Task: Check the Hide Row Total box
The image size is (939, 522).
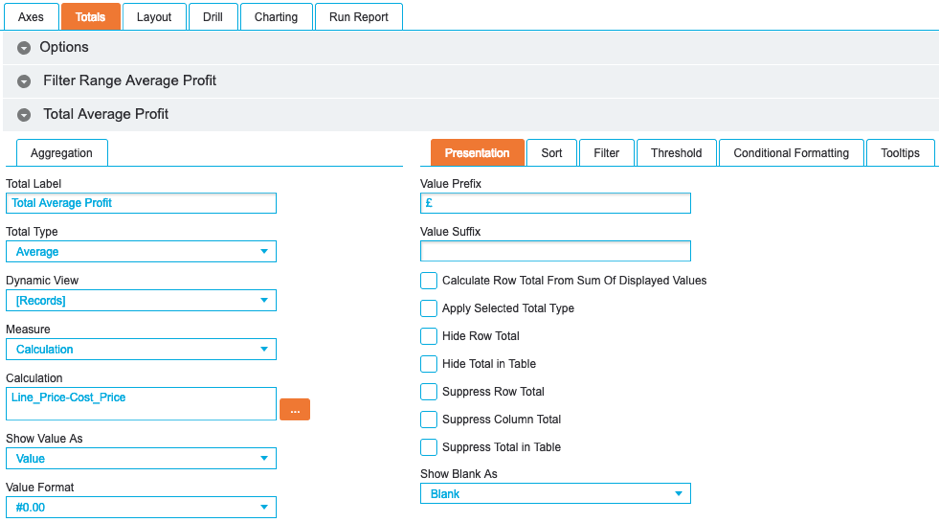Action: click(x=429, y=336)
